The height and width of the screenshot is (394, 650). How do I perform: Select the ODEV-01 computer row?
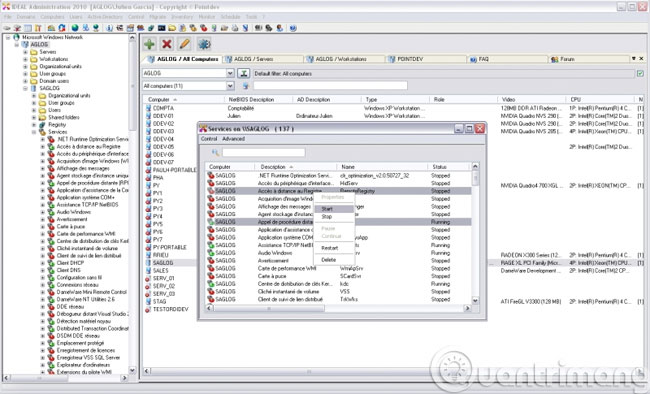163,116
